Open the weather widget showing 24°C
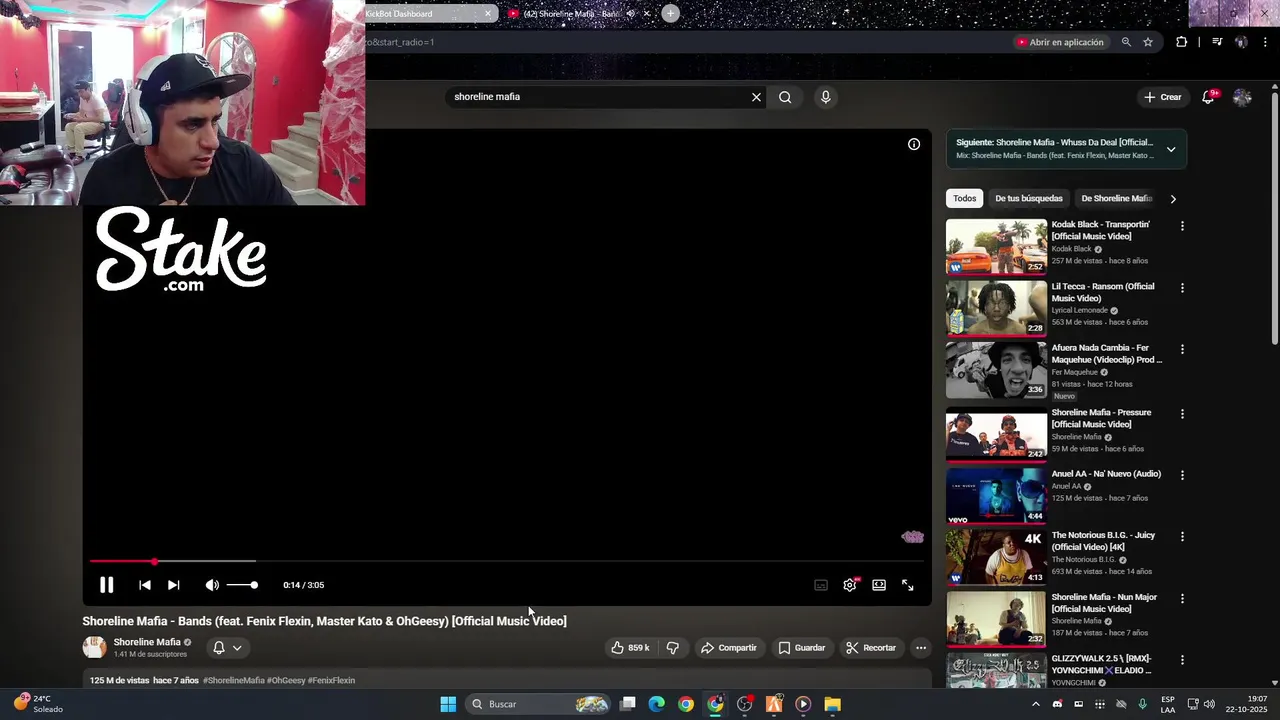The width and height of the screenshot is (1280, 720). 38,704
